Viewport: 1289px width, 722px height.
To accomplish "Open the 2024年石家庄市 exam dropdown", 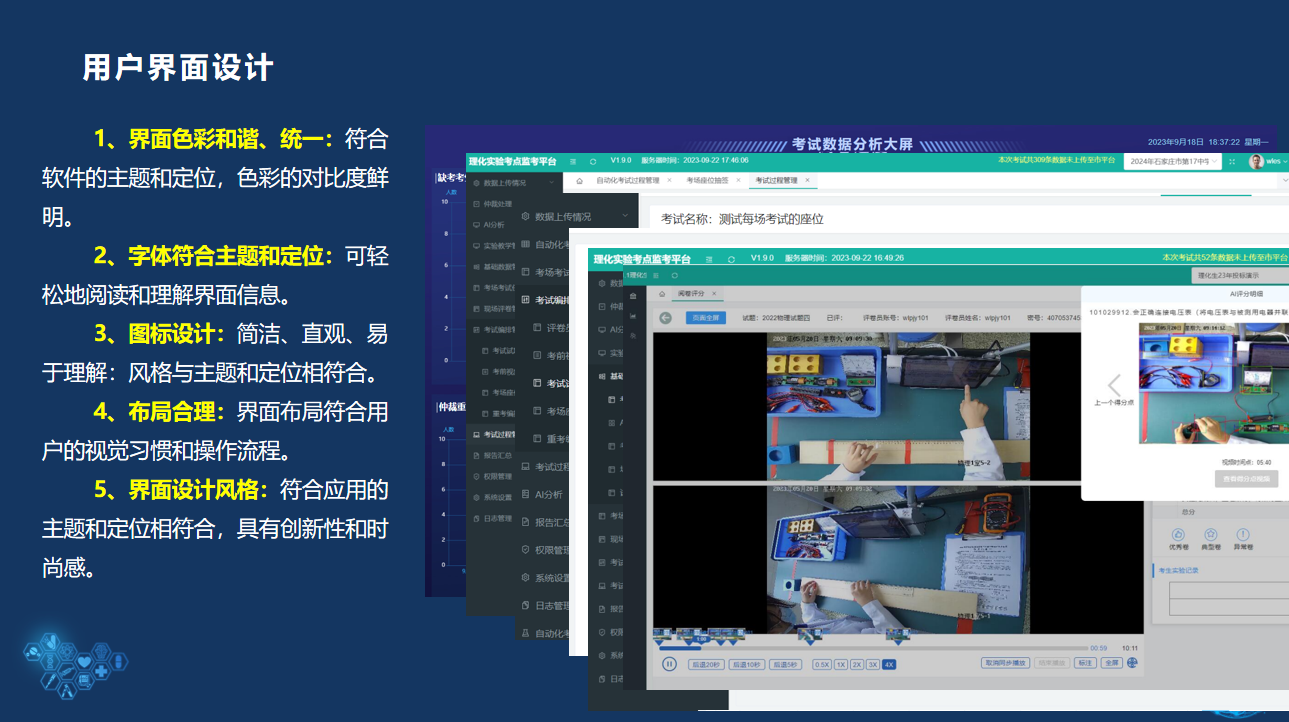I will [x=1170, y=161].
